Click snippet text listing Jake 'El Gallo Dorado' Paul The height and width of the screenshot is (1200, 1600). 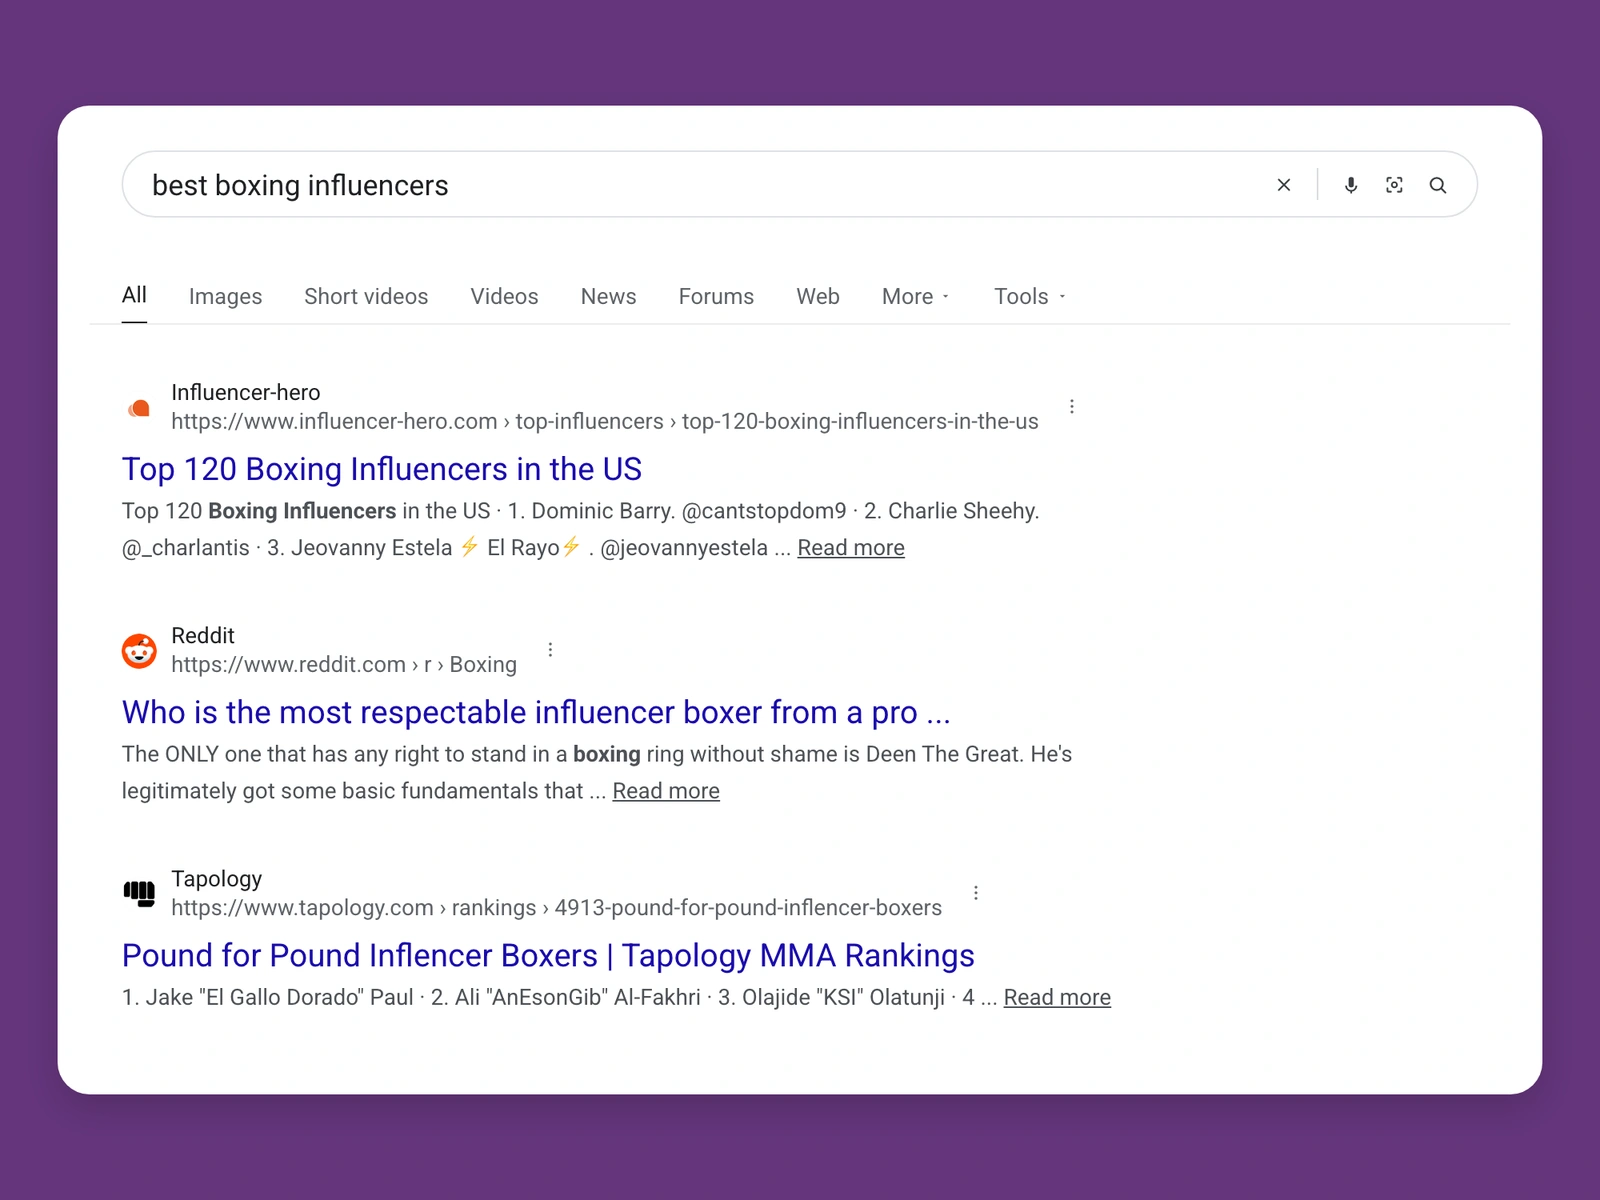pyautogui.click(x=561, y=998)
